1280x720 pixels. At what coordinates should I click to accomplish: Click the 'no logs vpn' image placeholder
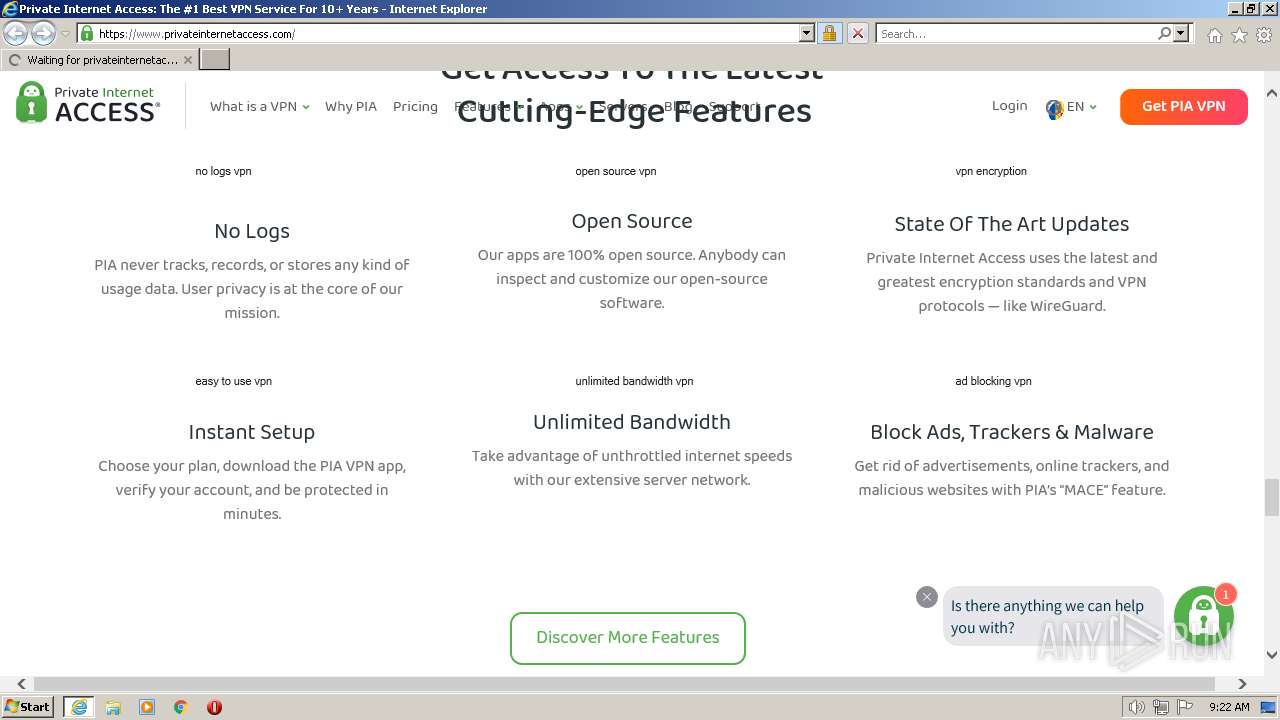[223, 171]
